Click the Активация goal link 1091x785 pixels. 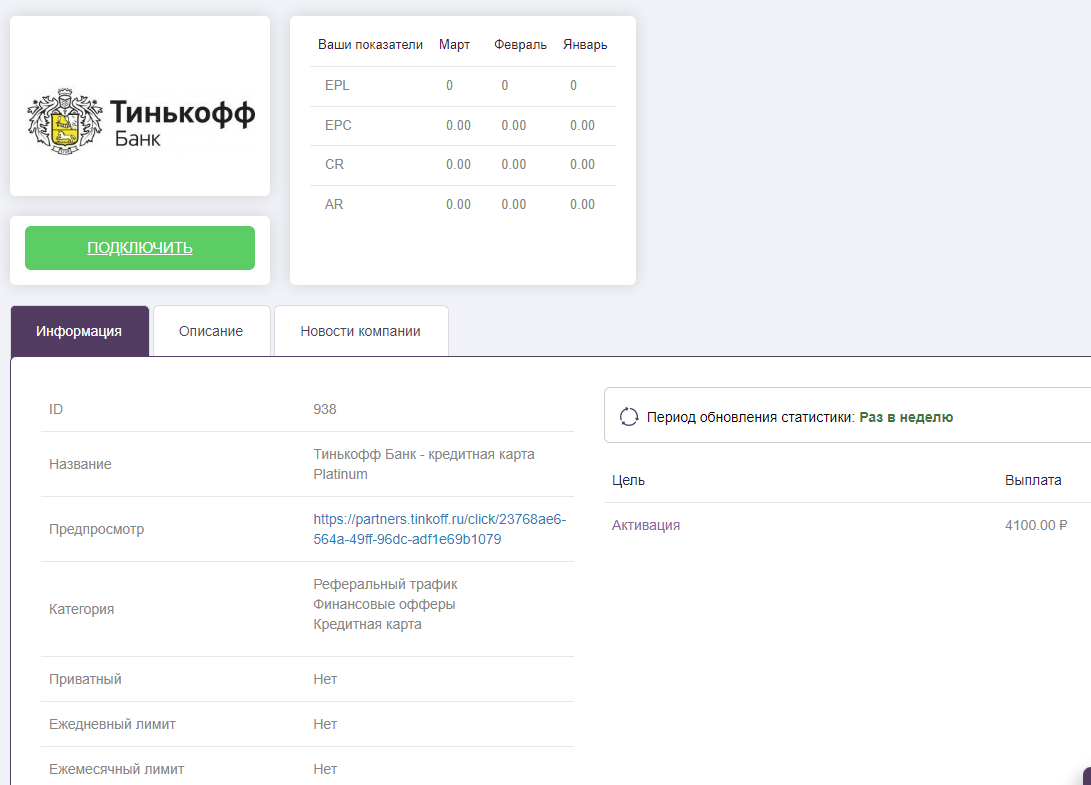(646, 525)
